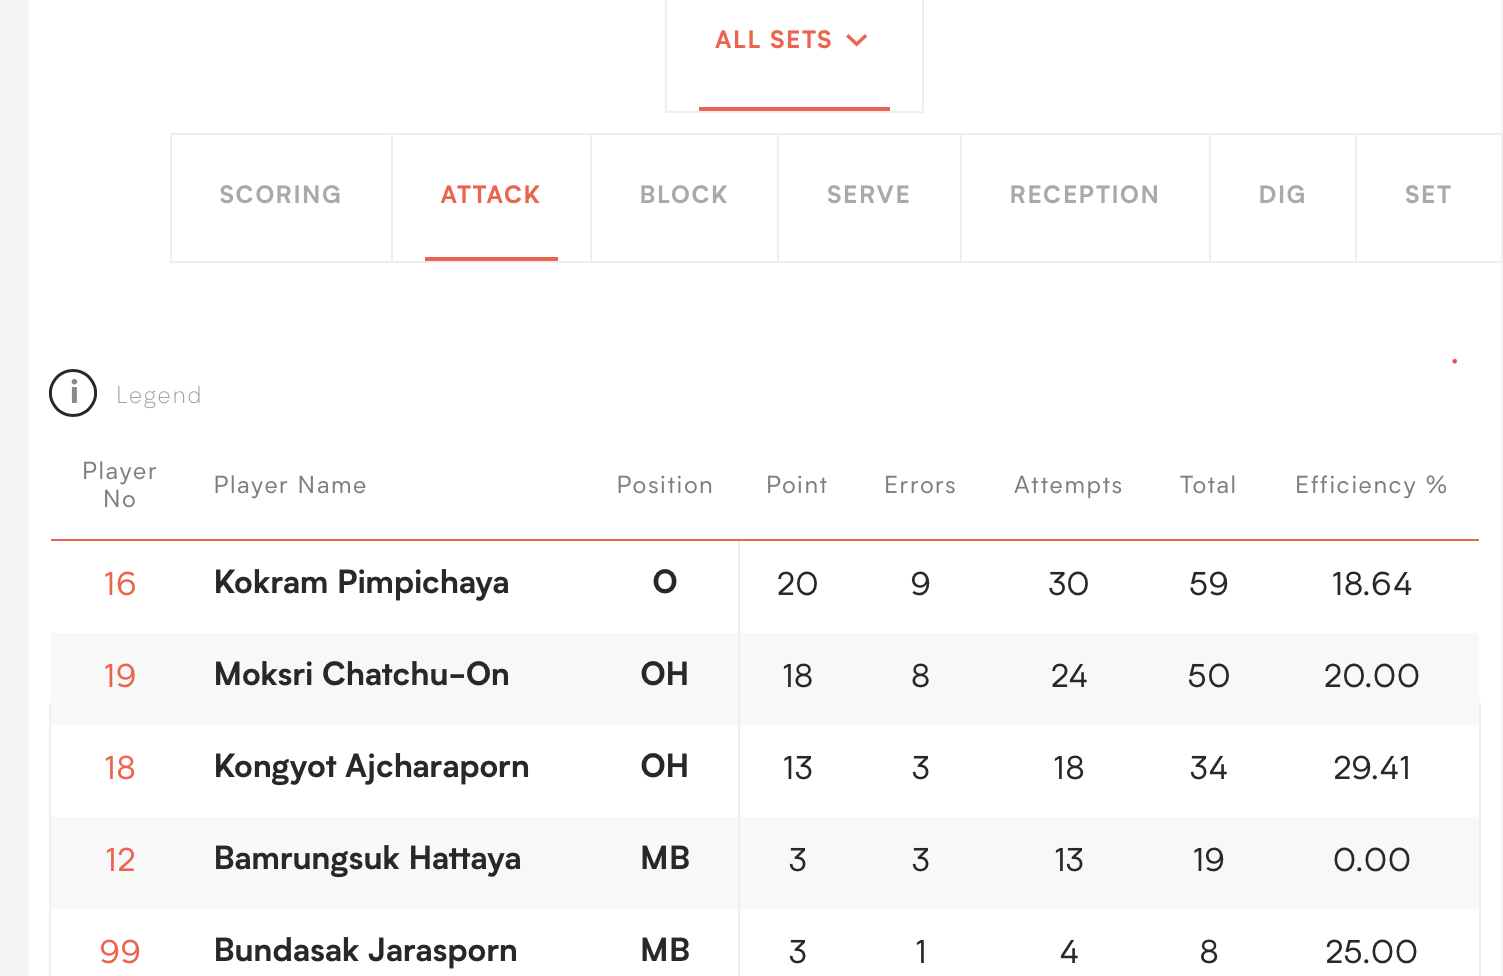Click player number 16
The width and height of the screenshot is (1503, 976).
coord(120,584)
